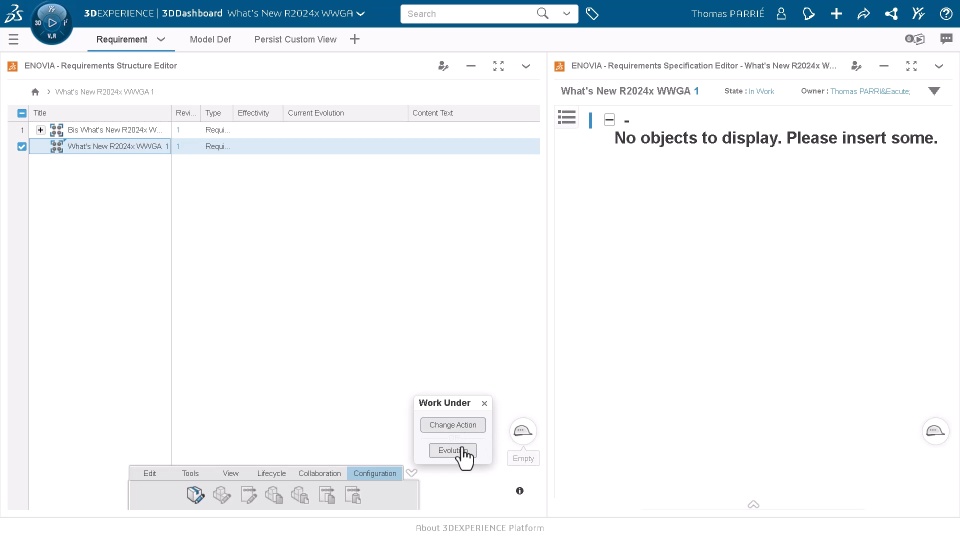Viewport: 960px width, 540px height.
Task: Click the info icon in Structure Editor
Action: tap(520, 491)
